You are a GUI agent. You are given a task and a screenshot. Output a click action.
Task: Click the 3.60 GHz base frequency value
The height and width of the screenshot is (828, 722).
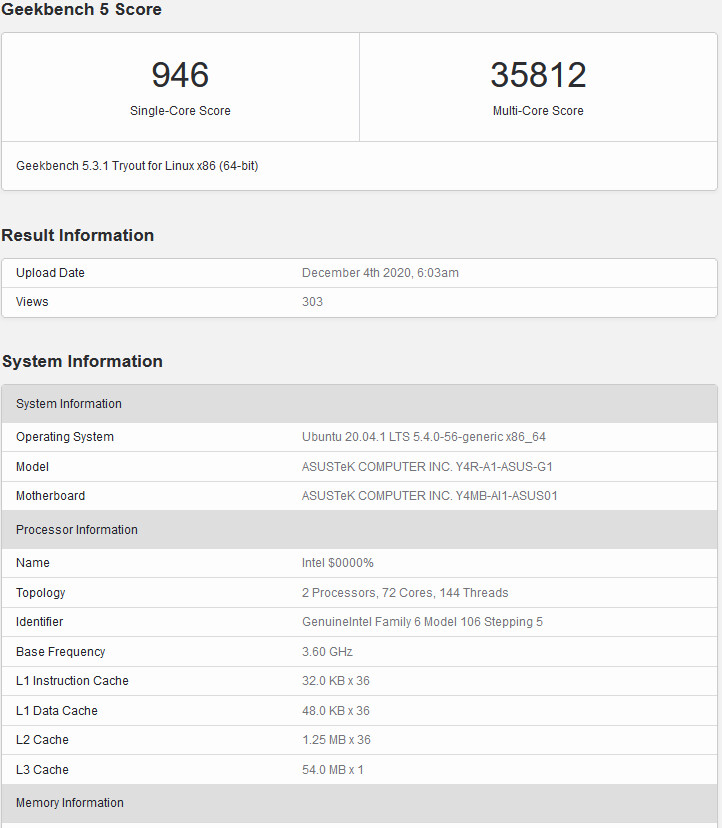327,652
